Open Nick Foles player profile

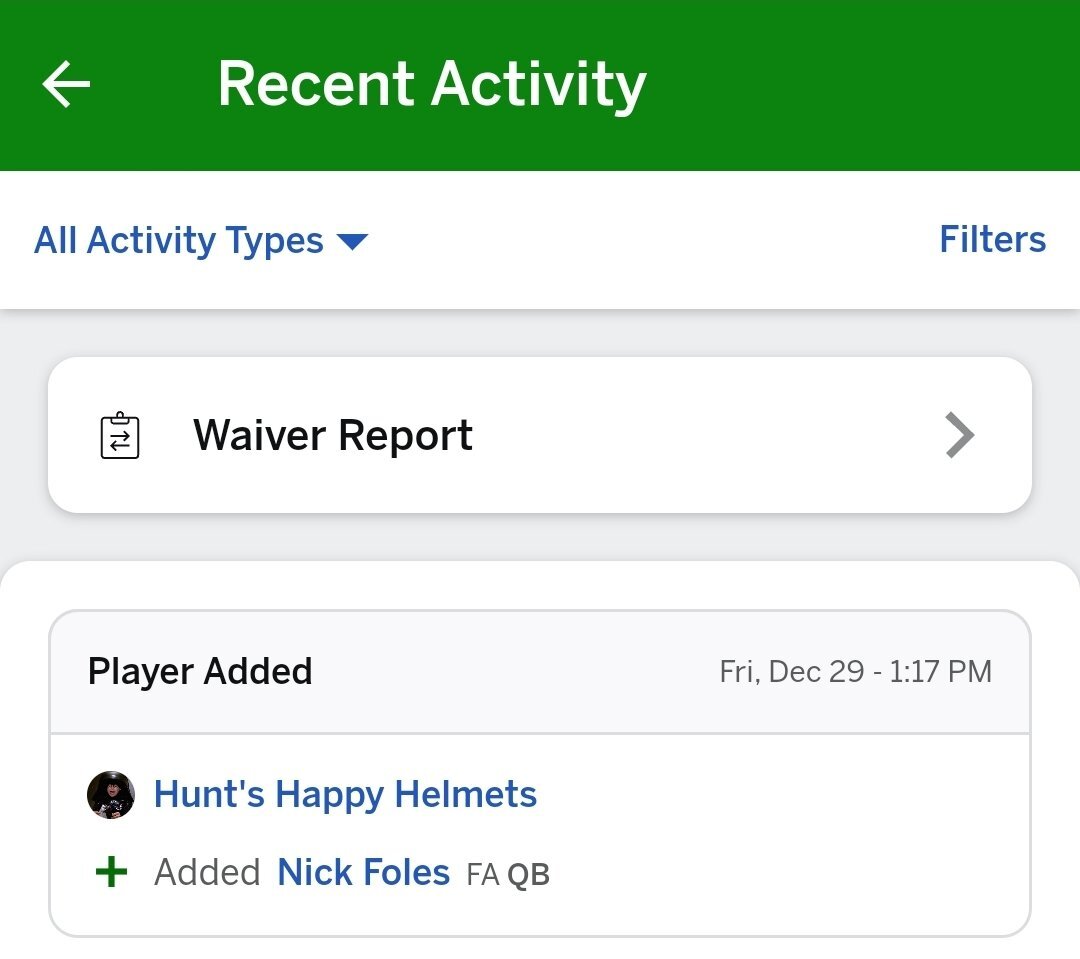click(364, 872)
